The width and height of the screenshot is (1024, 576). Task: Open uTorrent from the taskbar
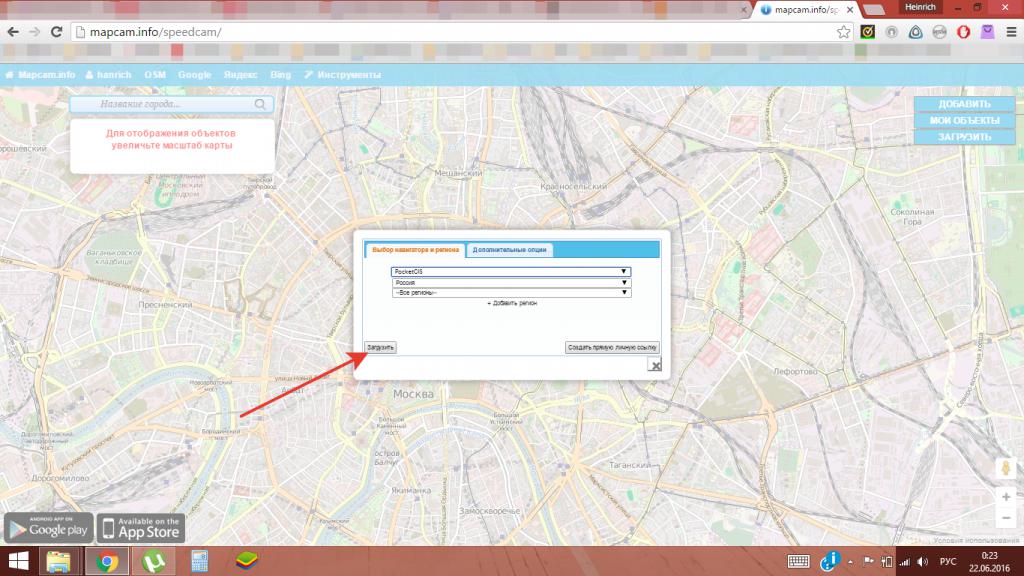click(149, 559)
